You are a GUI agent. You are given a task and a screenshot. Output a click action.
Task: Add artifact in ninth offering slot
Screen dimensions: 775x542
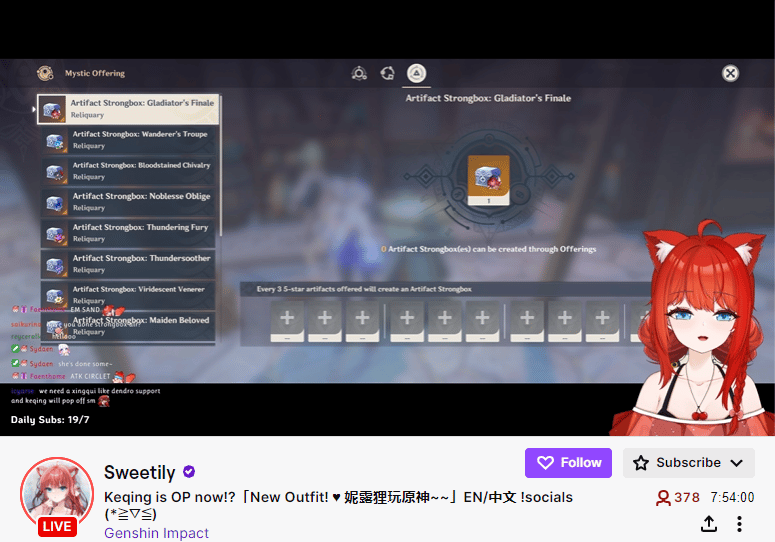(x=603, y=321)
